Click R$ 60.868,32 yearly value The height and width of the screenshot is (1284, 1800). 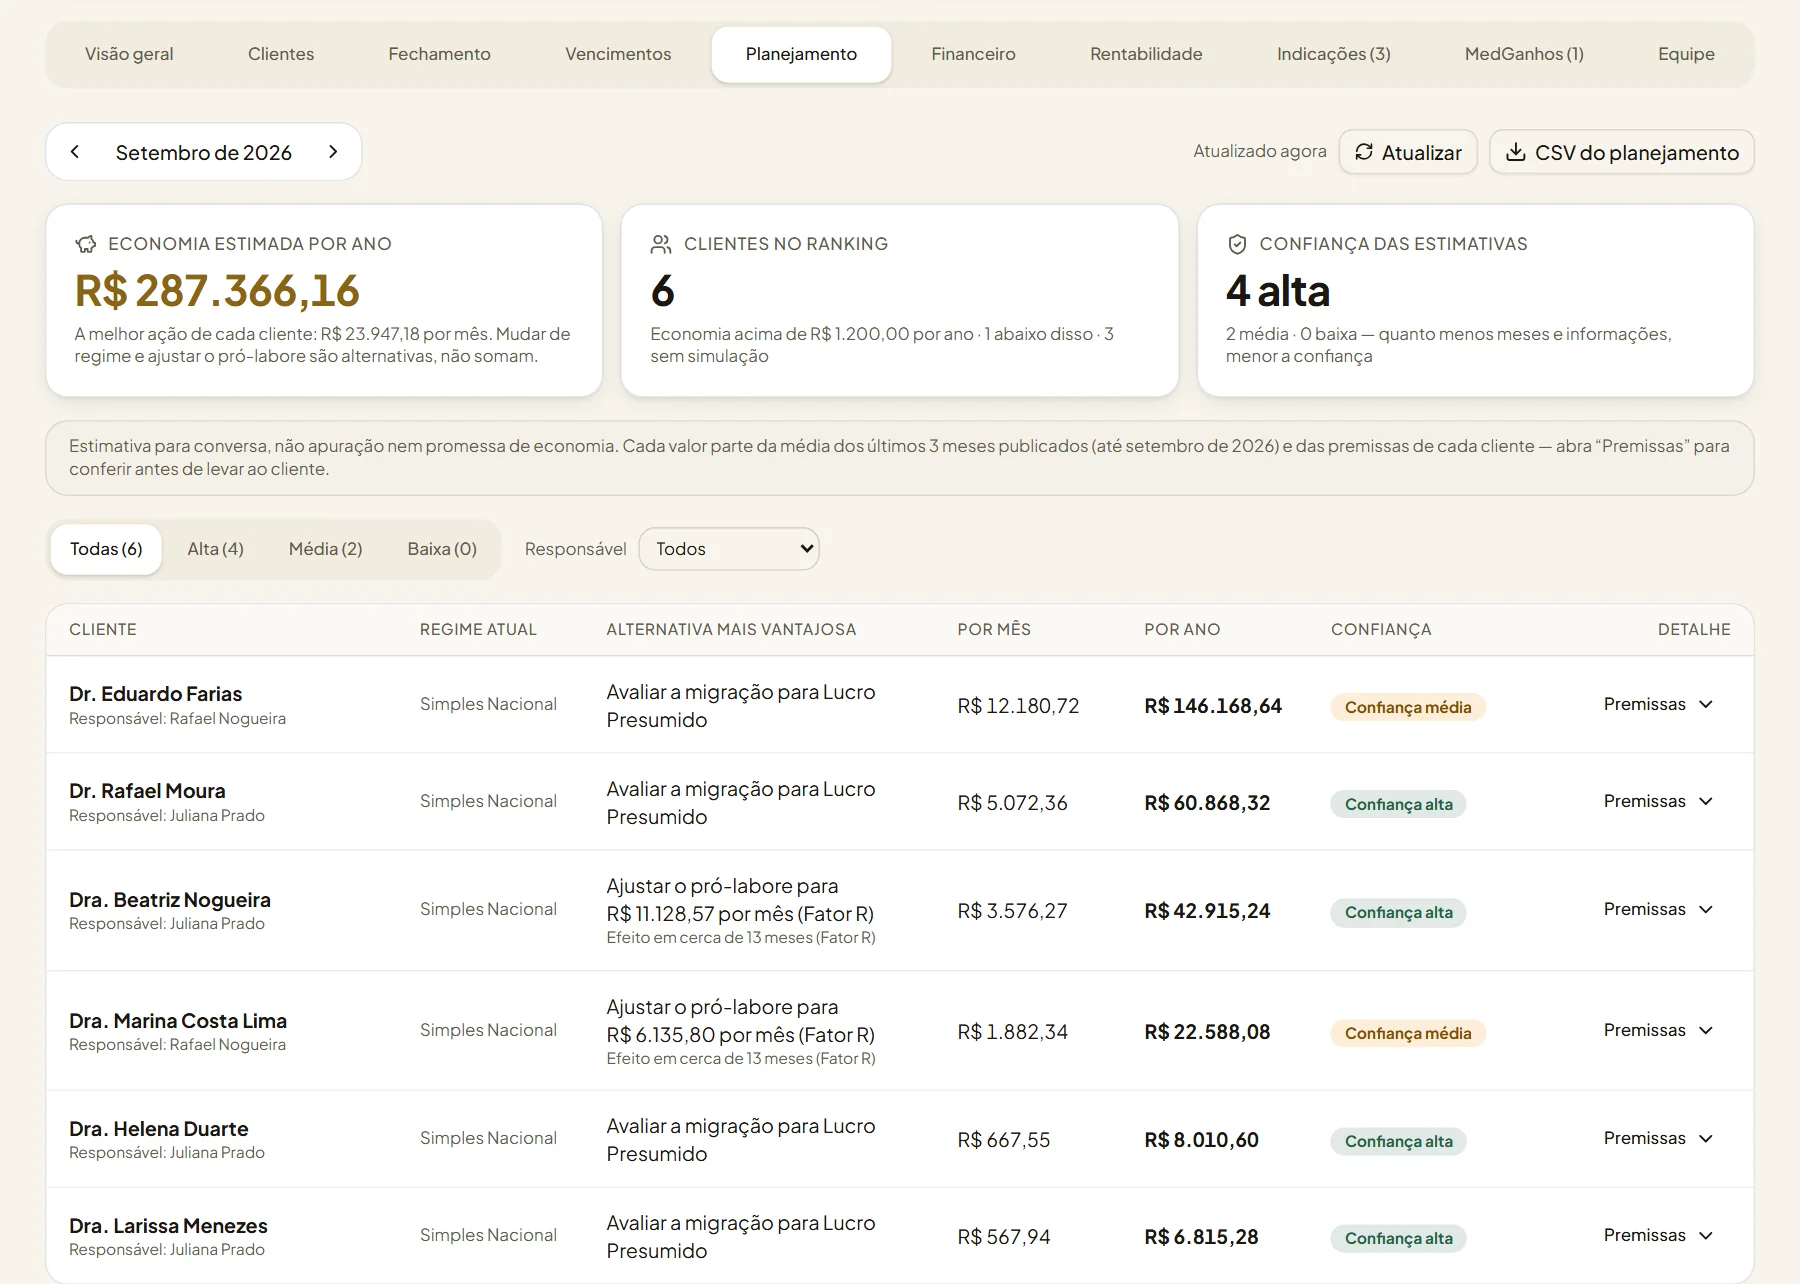tap(1207, 803)
